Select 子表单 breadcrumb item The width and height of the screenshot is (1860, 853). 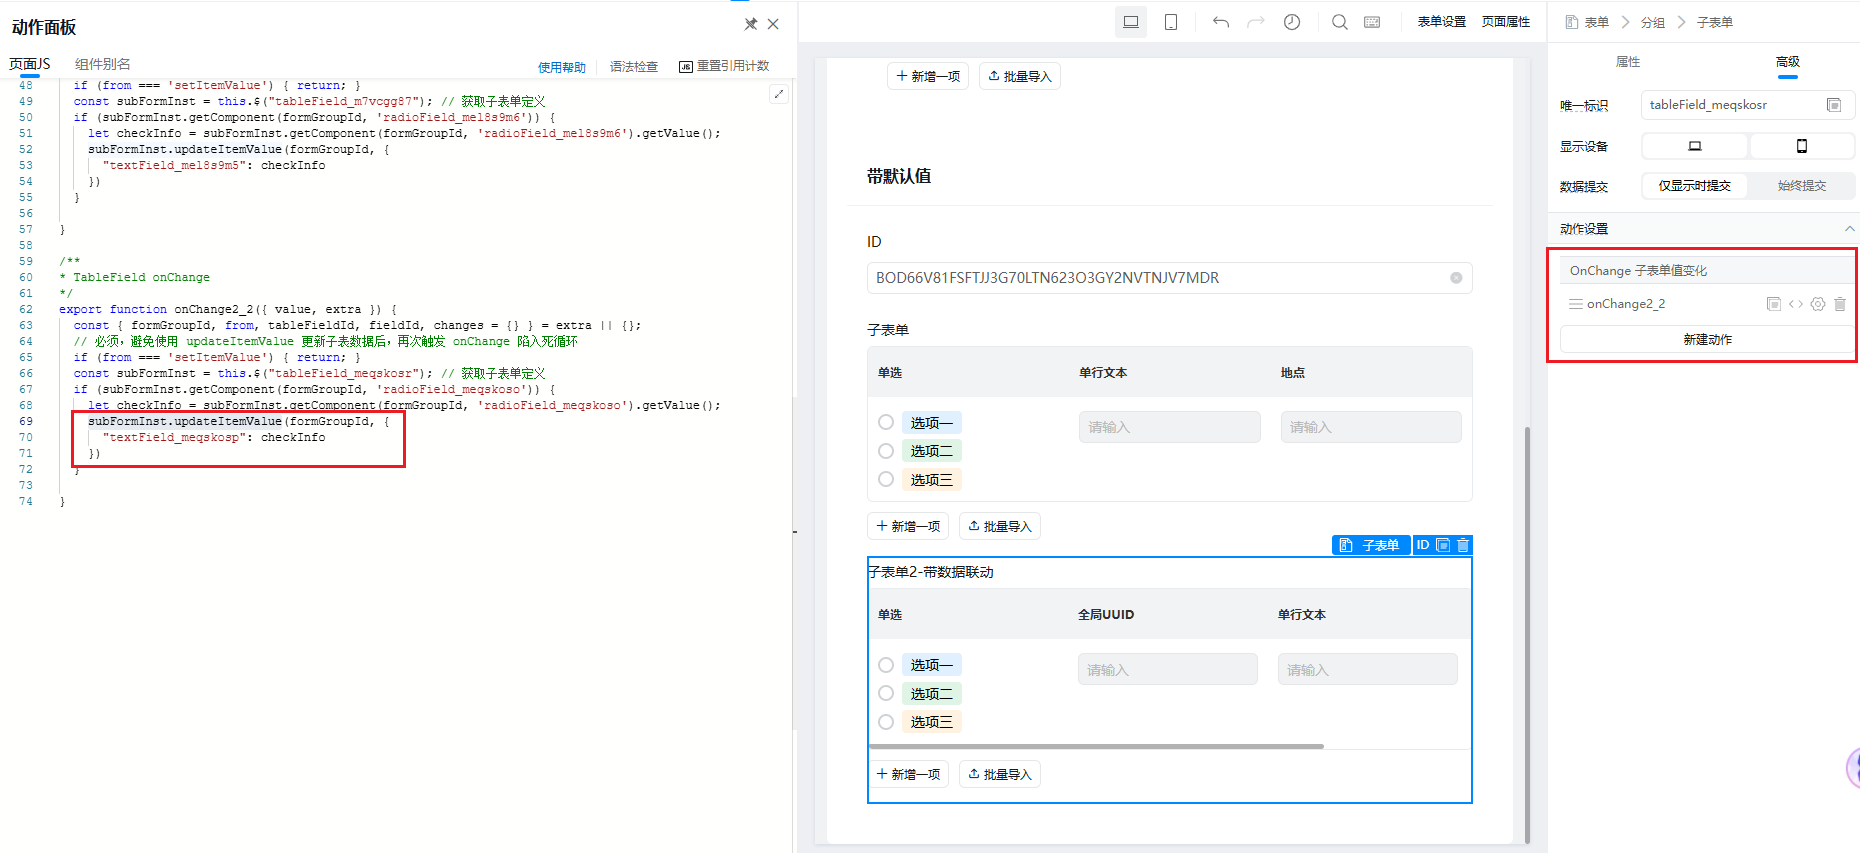[x=1715, y=22]
